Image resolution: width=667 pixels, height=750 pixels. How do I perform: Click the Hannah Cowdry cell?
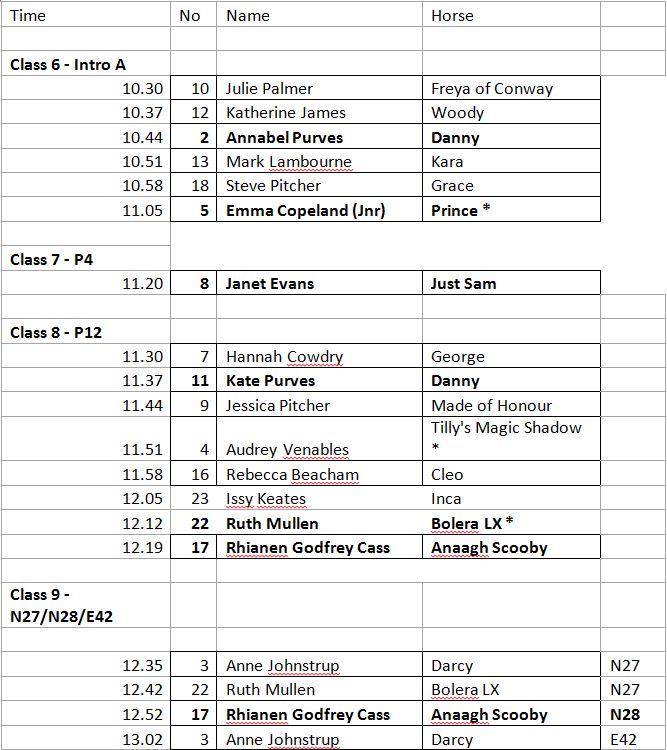point(284,356)
